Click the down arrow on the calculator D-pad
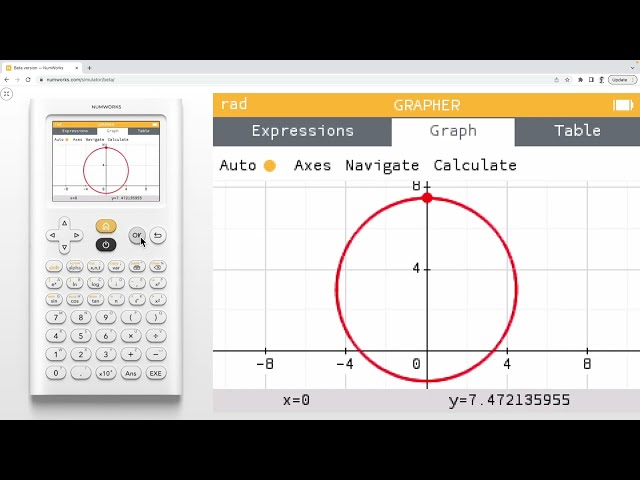640x480 pixels. coord(64,247)
